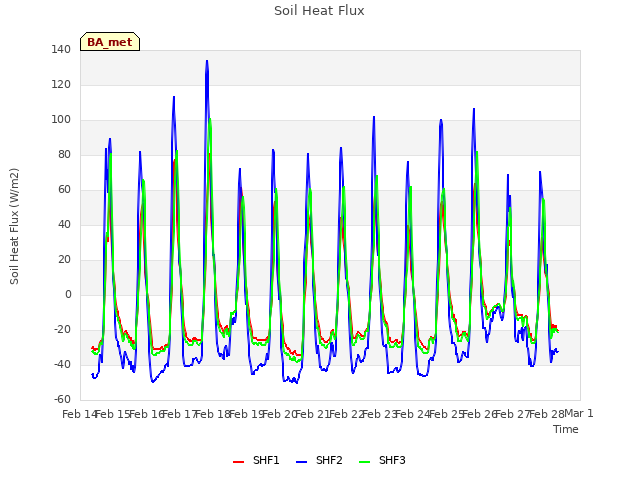
Task: Click the blue SHF2 legend color marker
Action: coord(301,462)
